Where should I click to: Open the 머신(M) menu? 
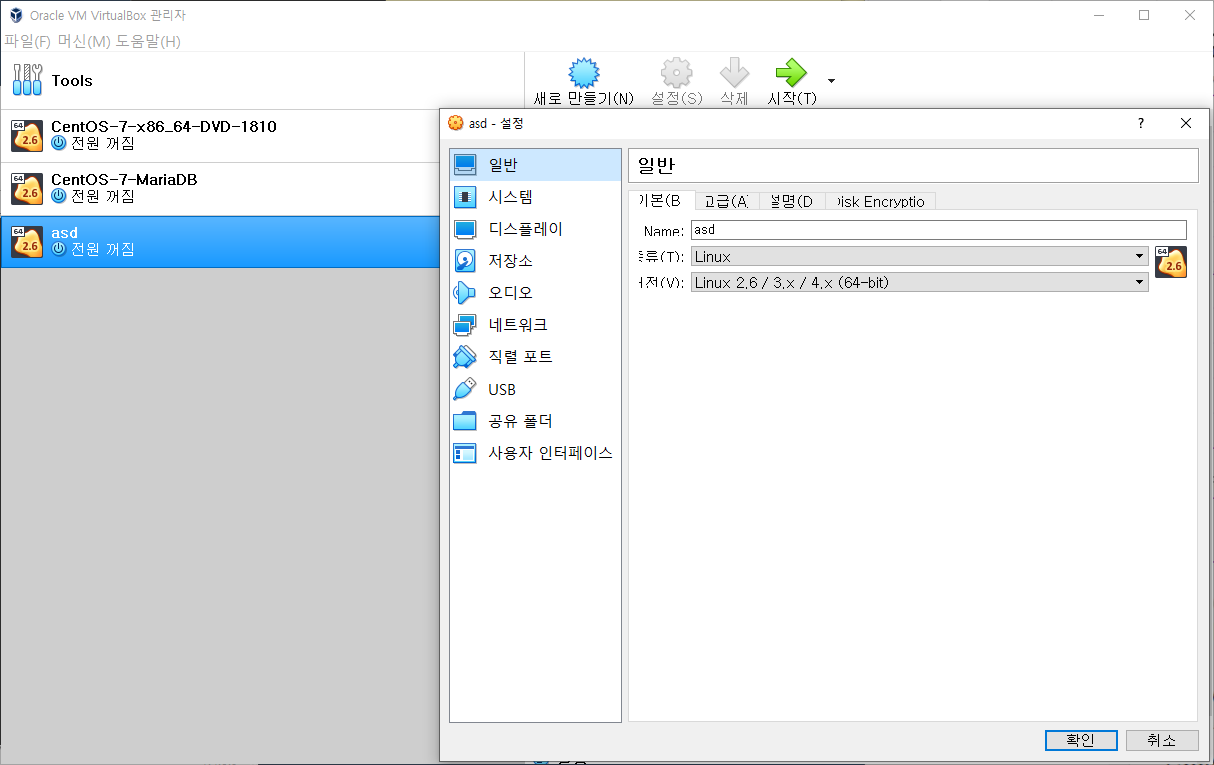click(x=84, y=41)
